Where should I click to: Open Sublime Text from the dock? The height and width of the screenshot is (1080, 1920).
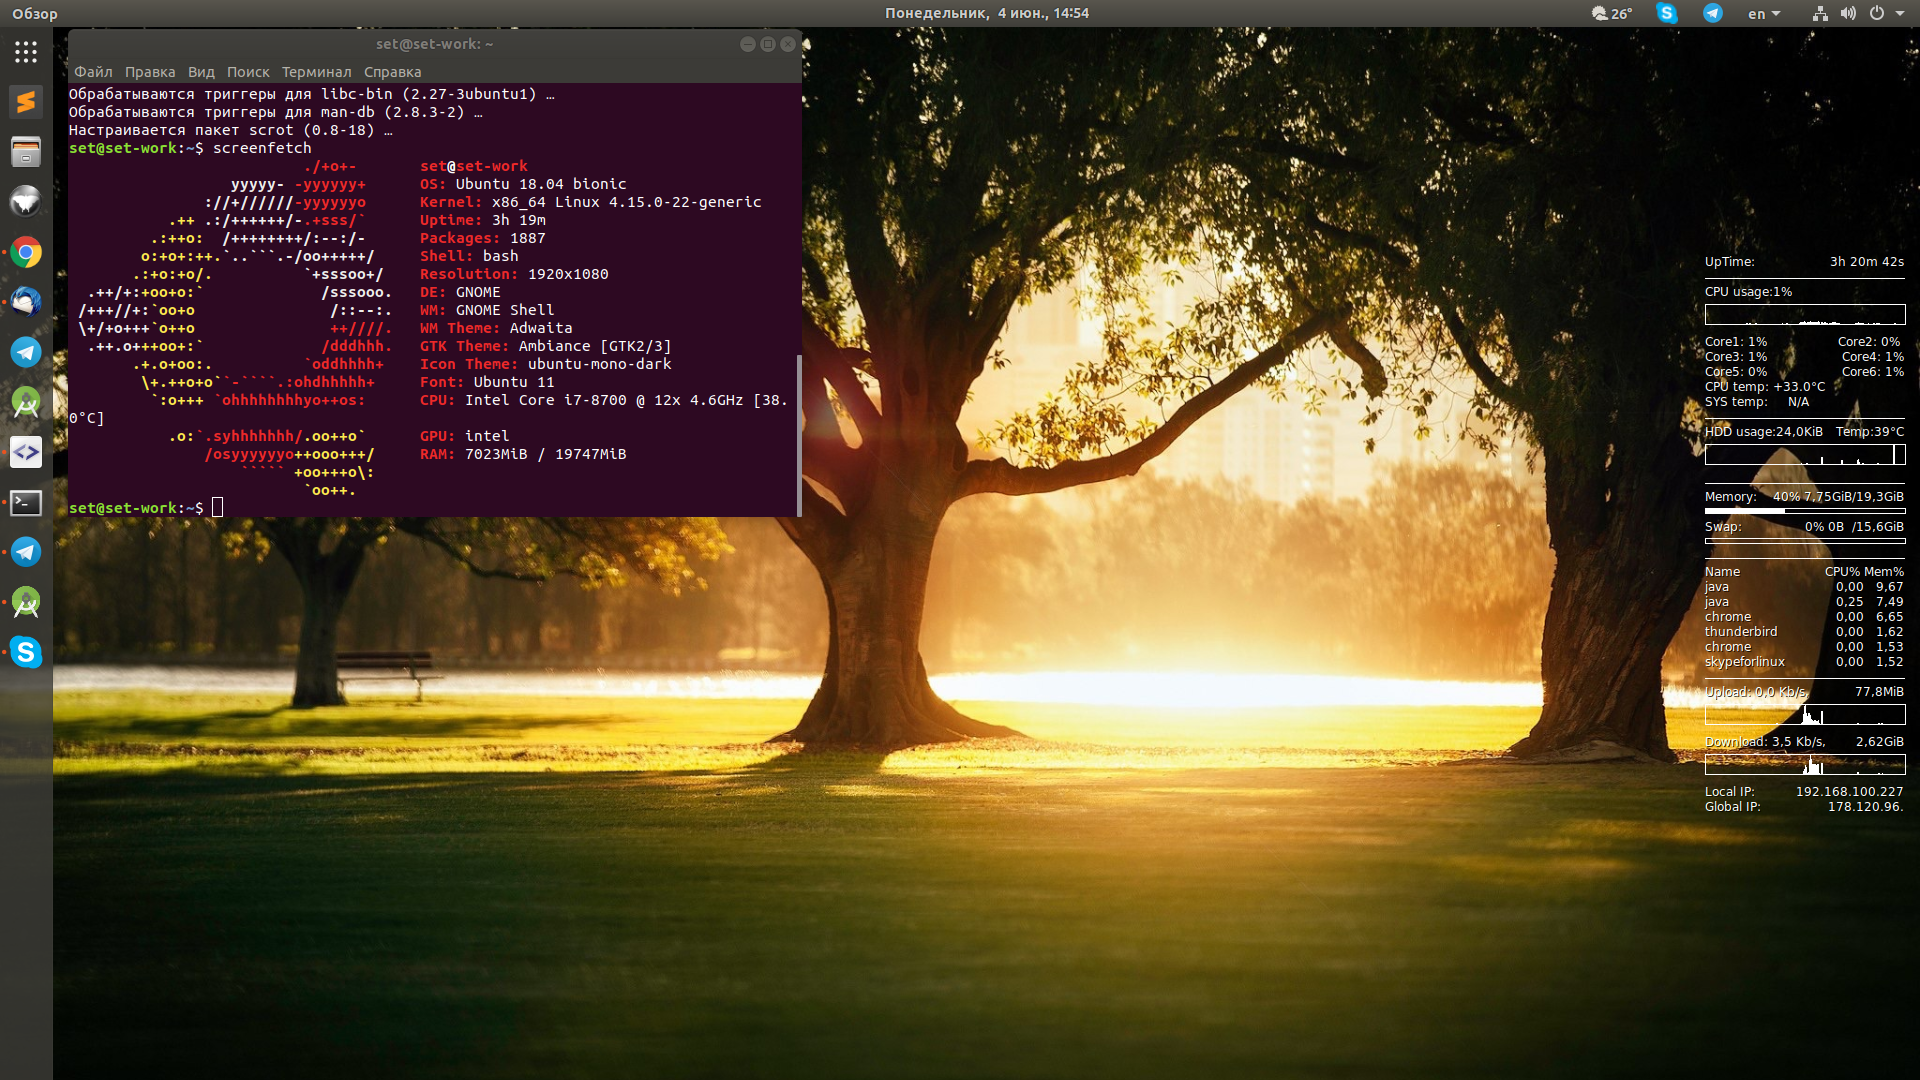pyautogui.click(x=26, y=102)
